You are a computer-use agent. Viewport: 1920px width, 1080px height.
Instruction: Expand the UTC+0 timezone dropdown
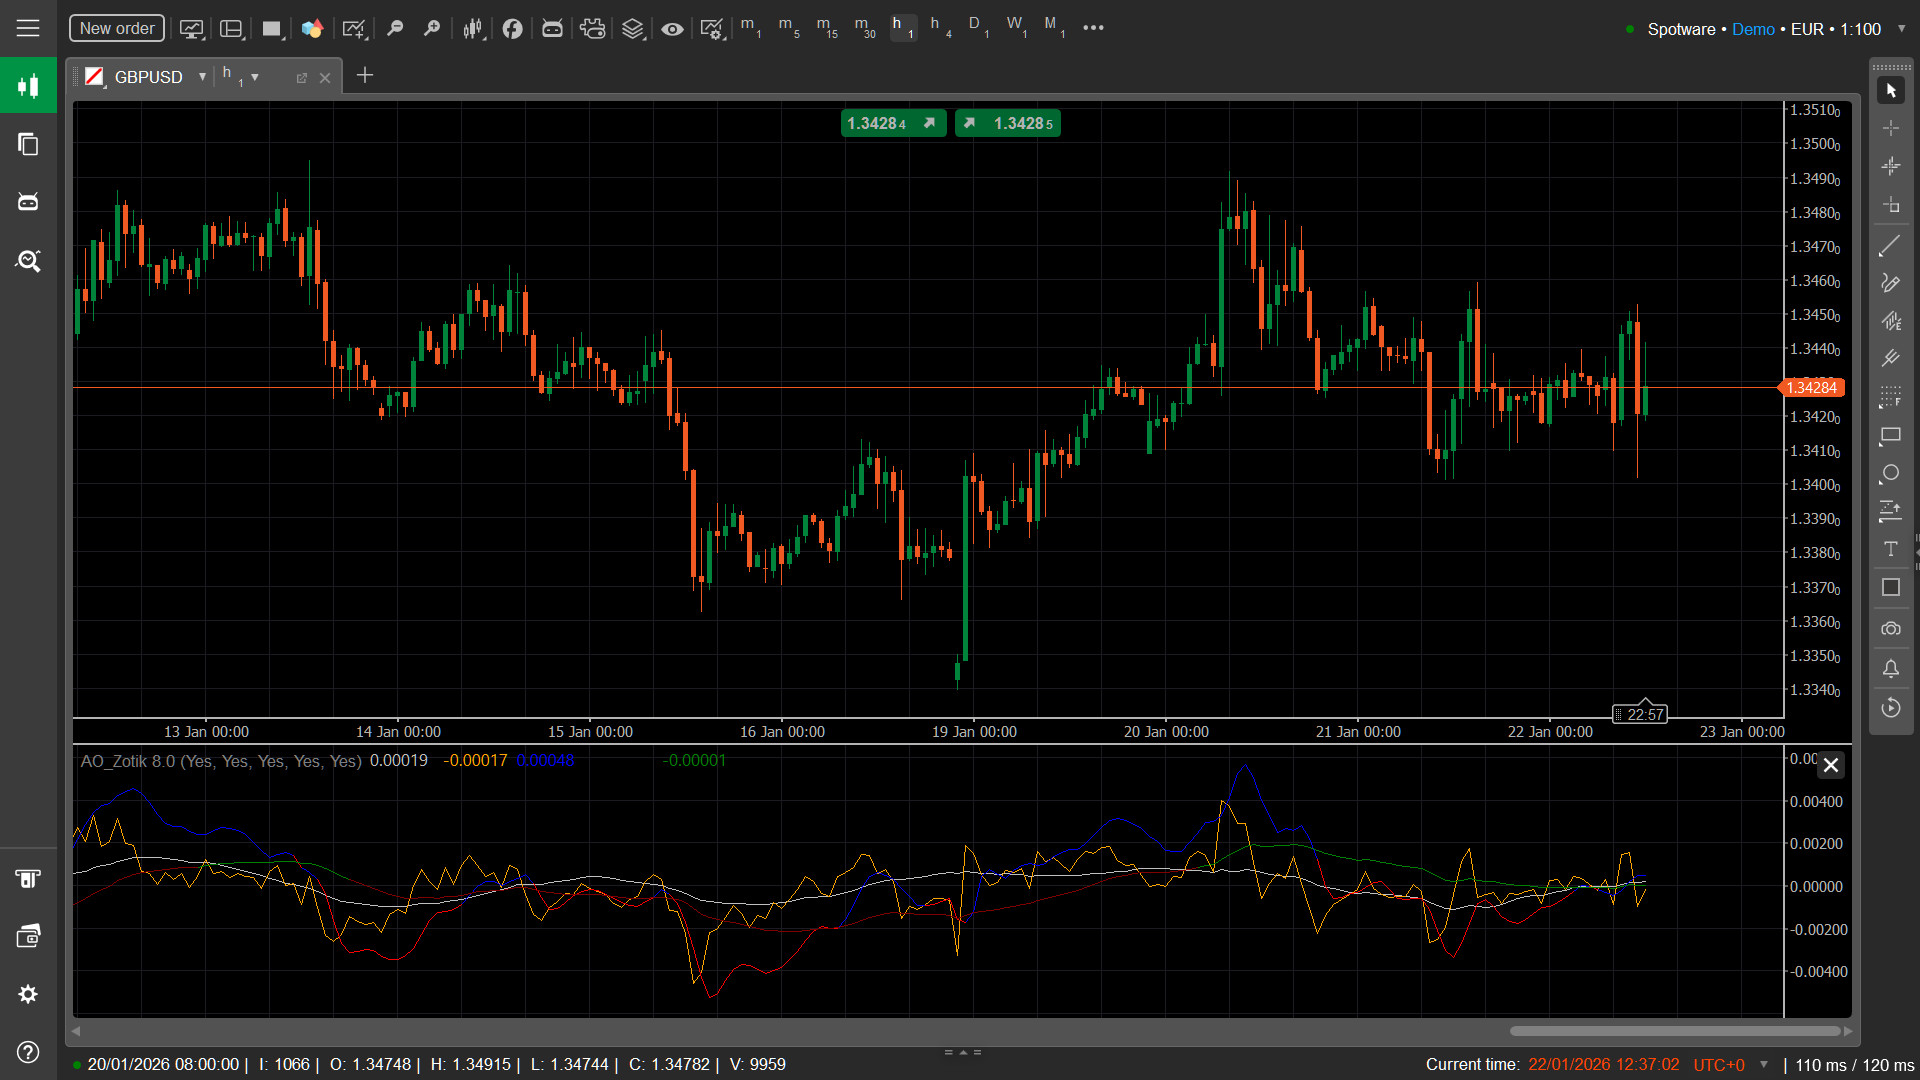click(x=1764, y=1065)
